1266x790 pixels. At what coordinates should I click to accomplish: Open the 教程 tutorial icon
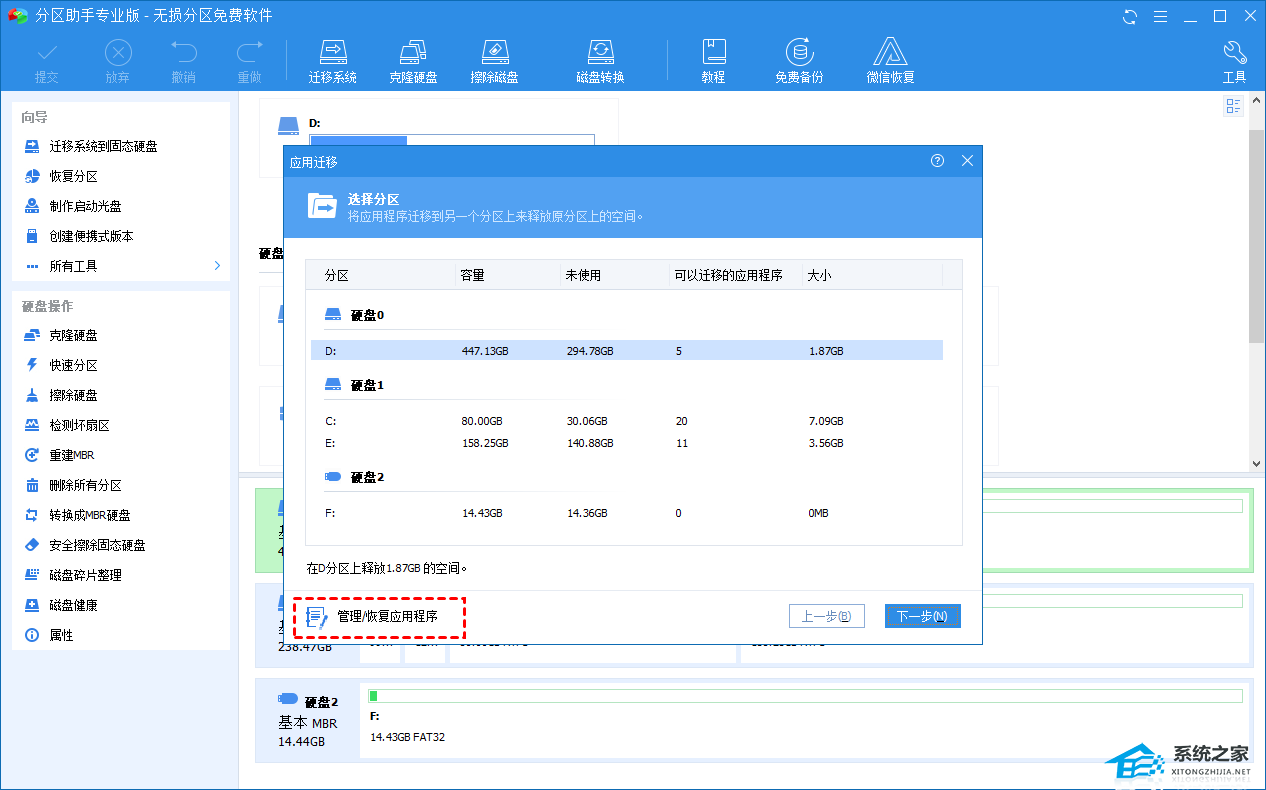click(x=713, y=60)
